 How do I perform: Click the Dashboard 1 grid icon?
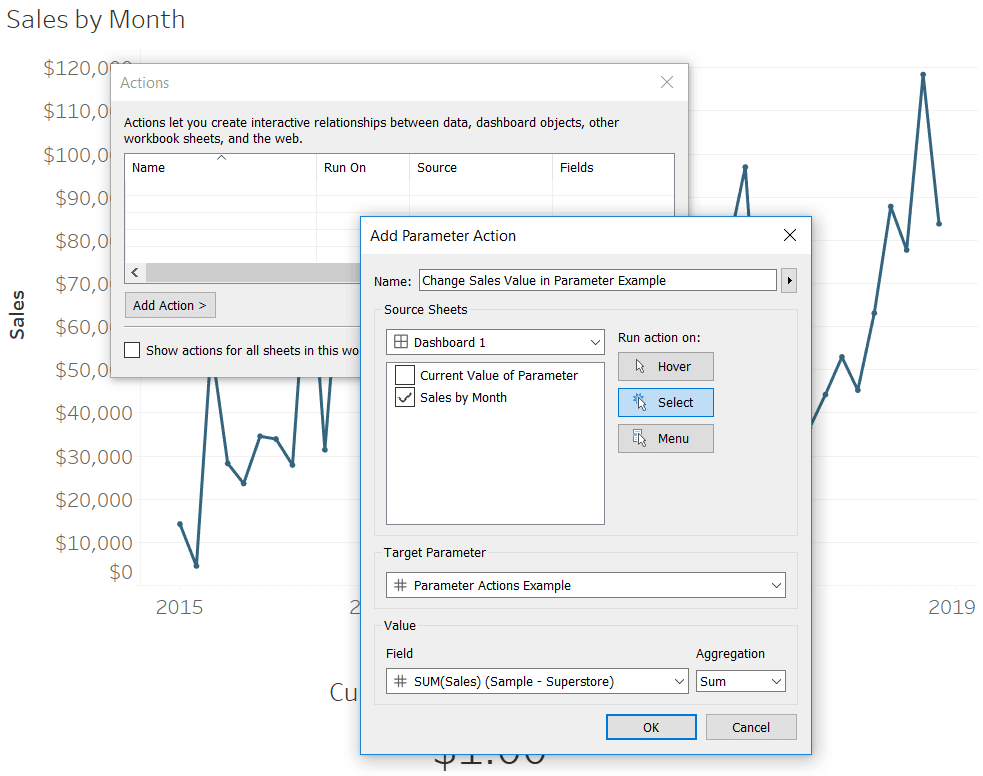401,342
